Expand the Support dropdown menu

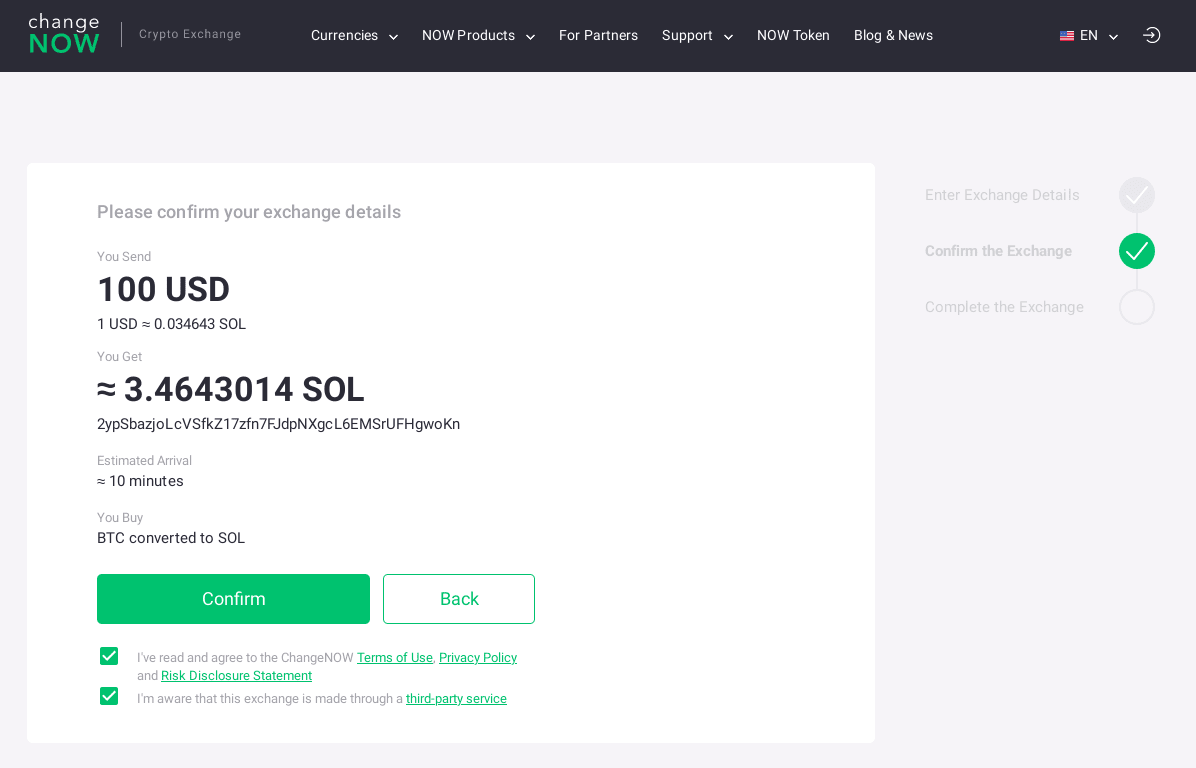[697, 36]
